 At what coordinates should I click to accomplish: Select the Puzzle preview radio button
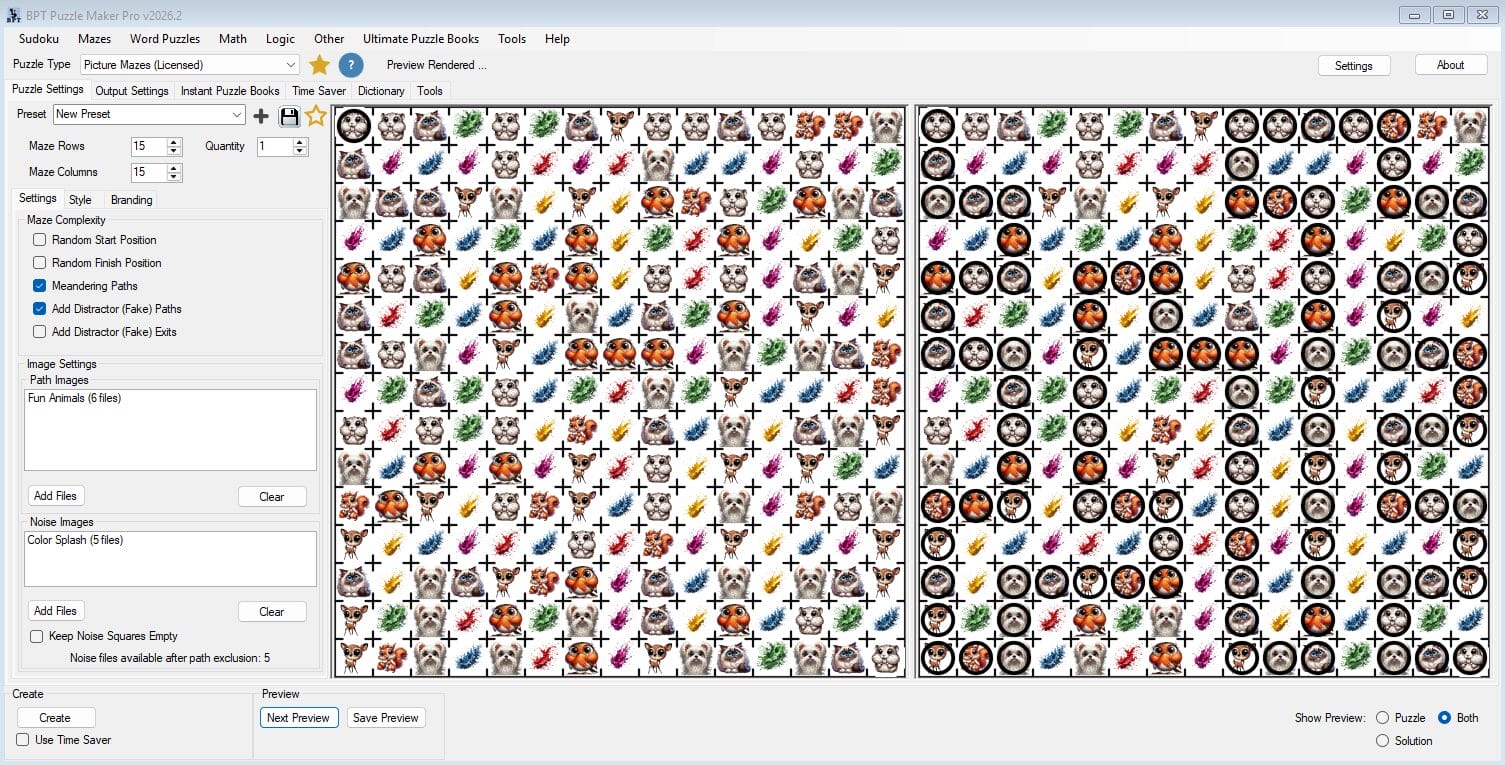(x=1383, y=718)
